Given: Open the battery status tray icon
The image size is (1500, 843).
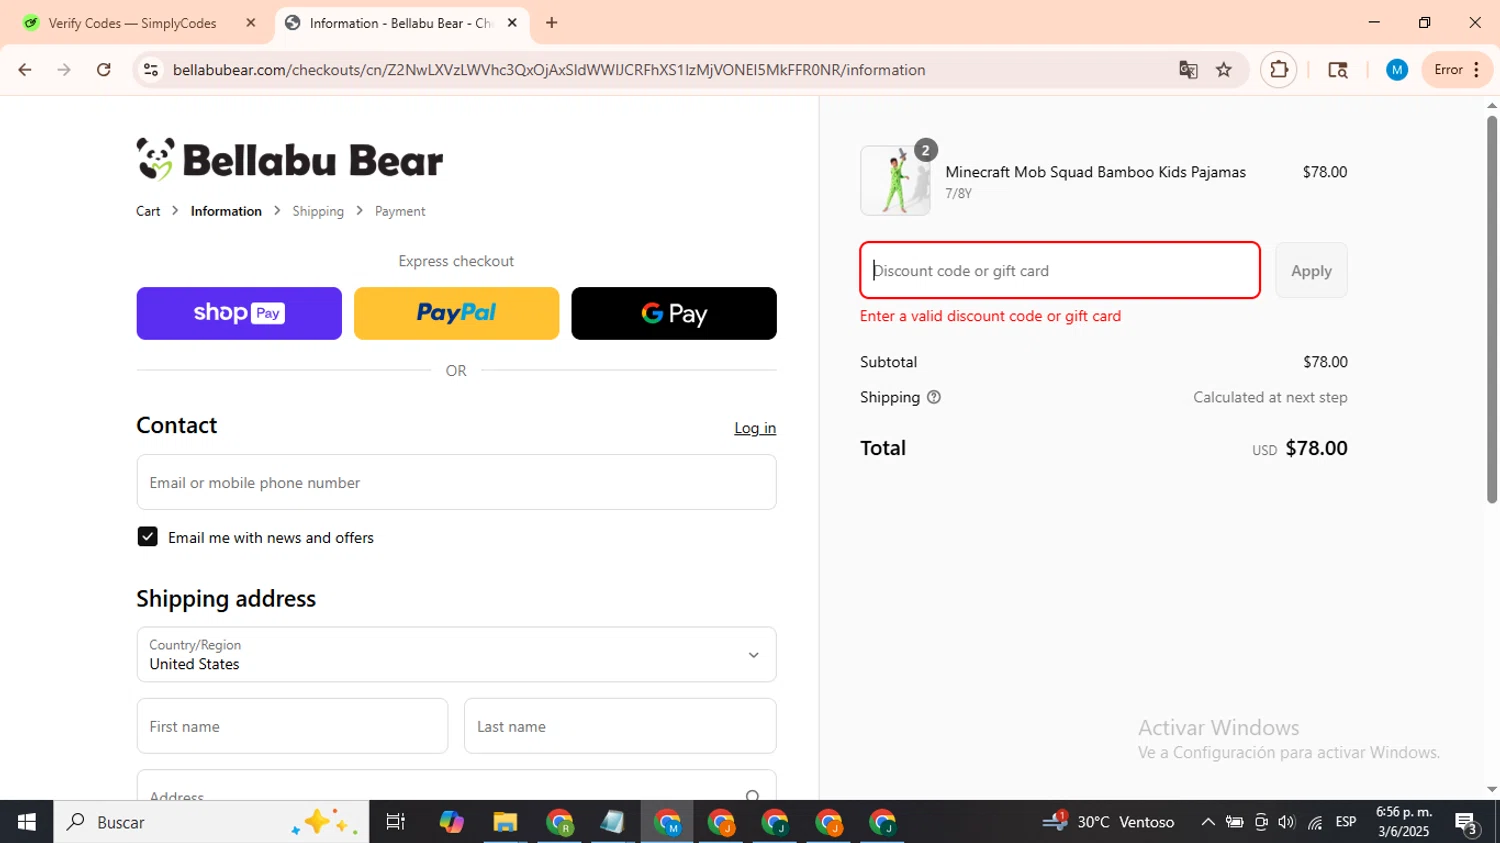Looking at the screenshot, I should 1235,822.
